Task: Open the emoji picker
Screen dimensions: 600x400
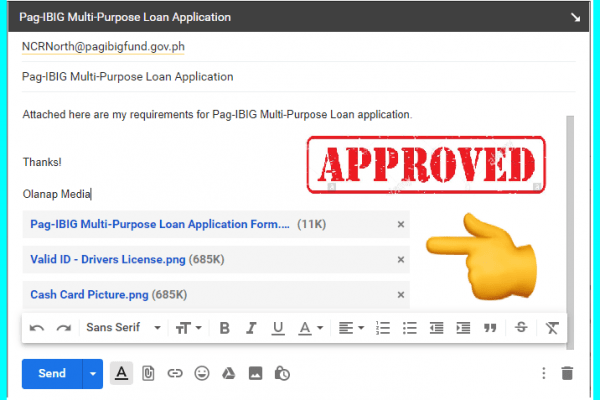Action: pos(202,373)
